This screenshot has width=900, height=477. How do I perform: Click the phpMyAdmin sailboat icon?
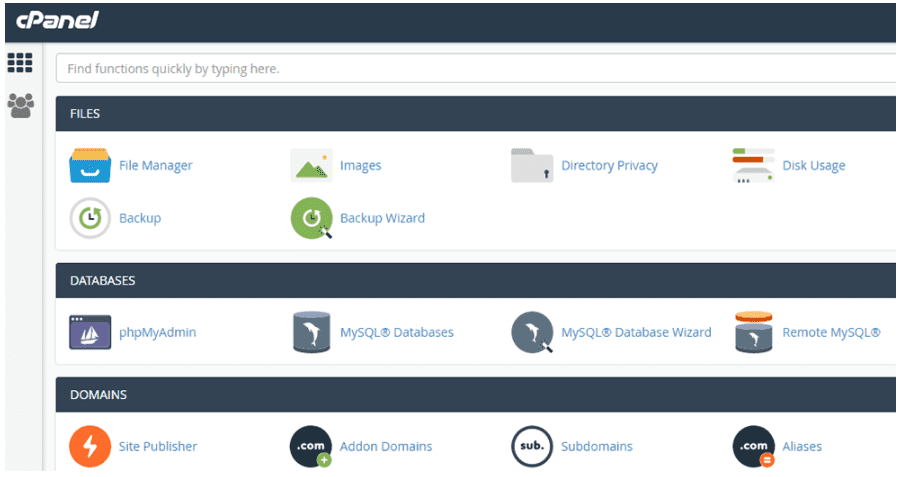90,332
